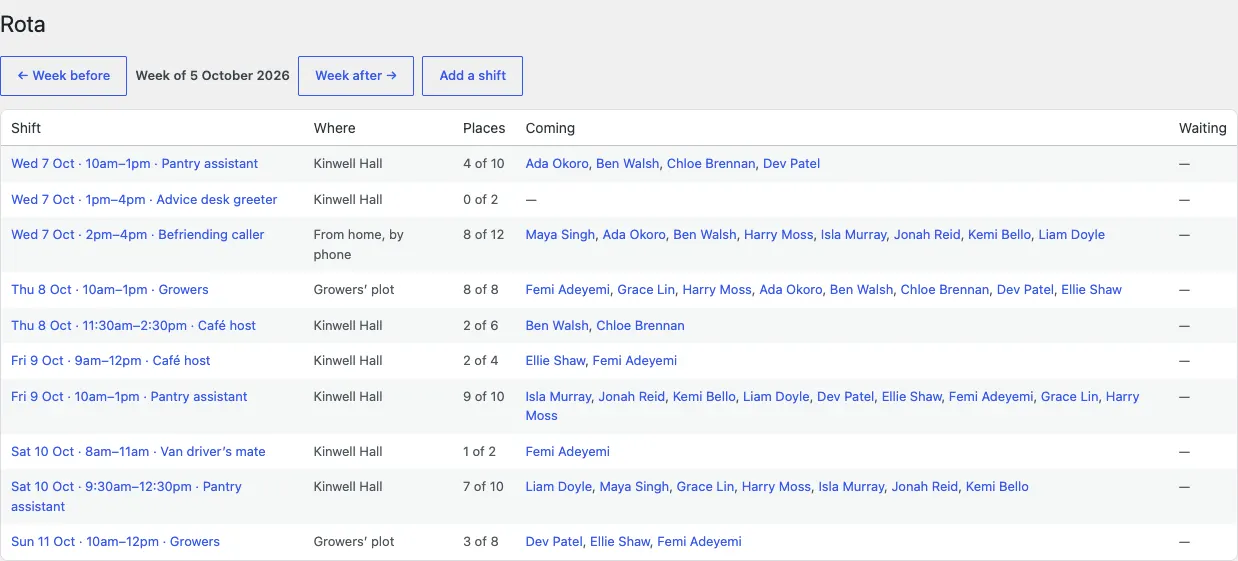Screen dimensions: 1238x561
Task: Open Wed 7 Oct Befriending caller shift
Action: click(x=138, y=235)
